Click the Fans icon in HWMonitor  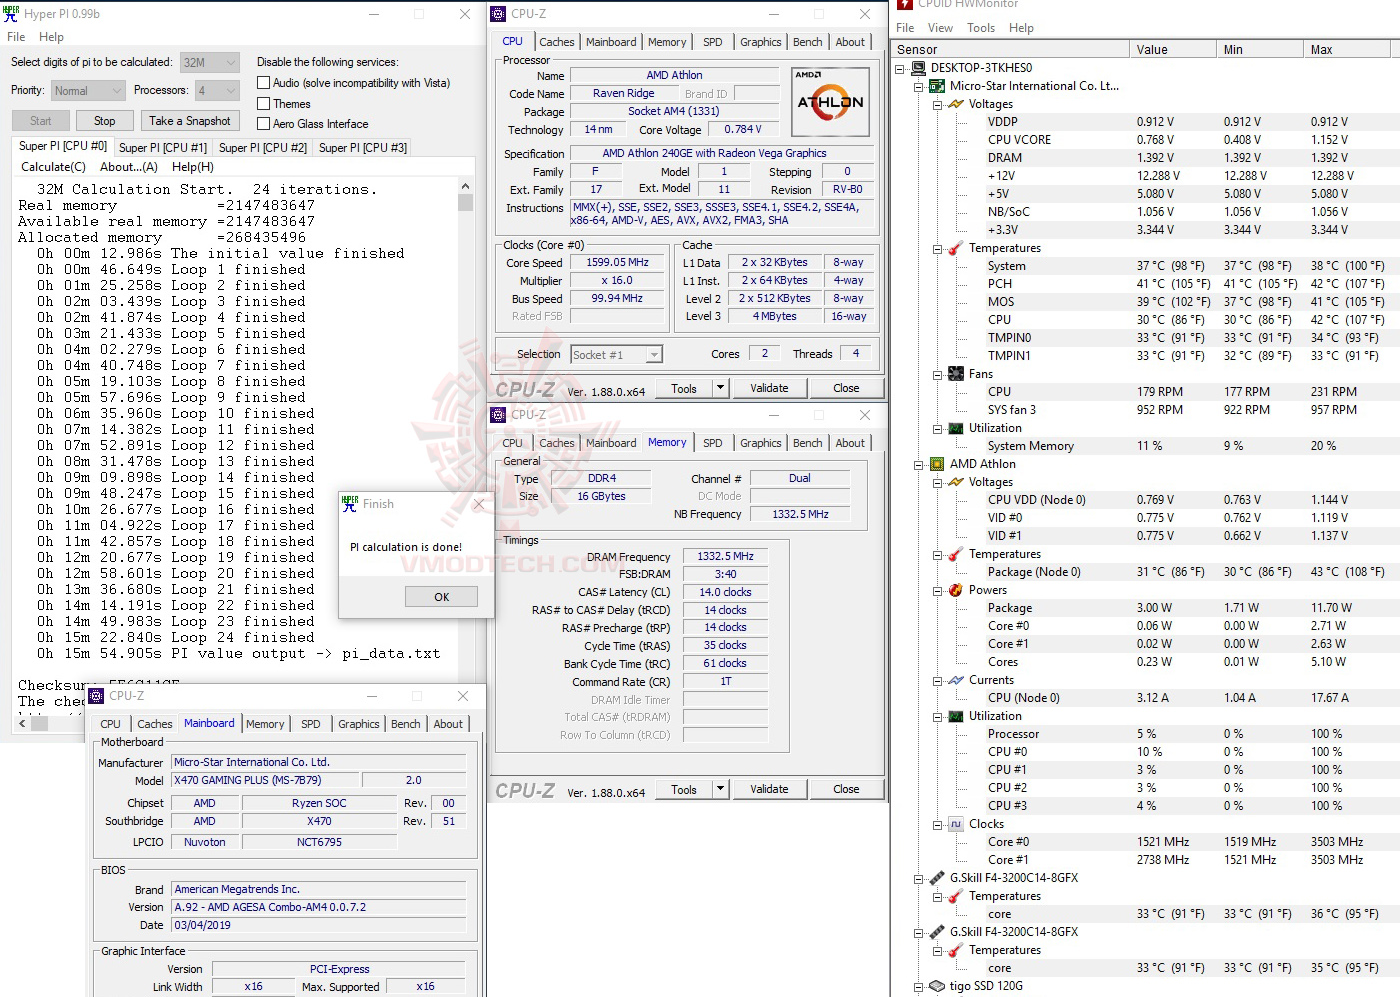click(956, 374)
